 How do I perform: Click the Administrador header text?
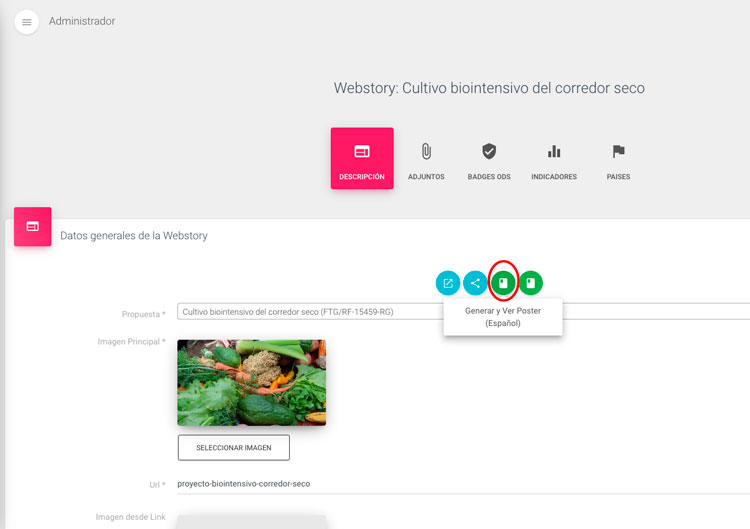[x=82, y=21]
